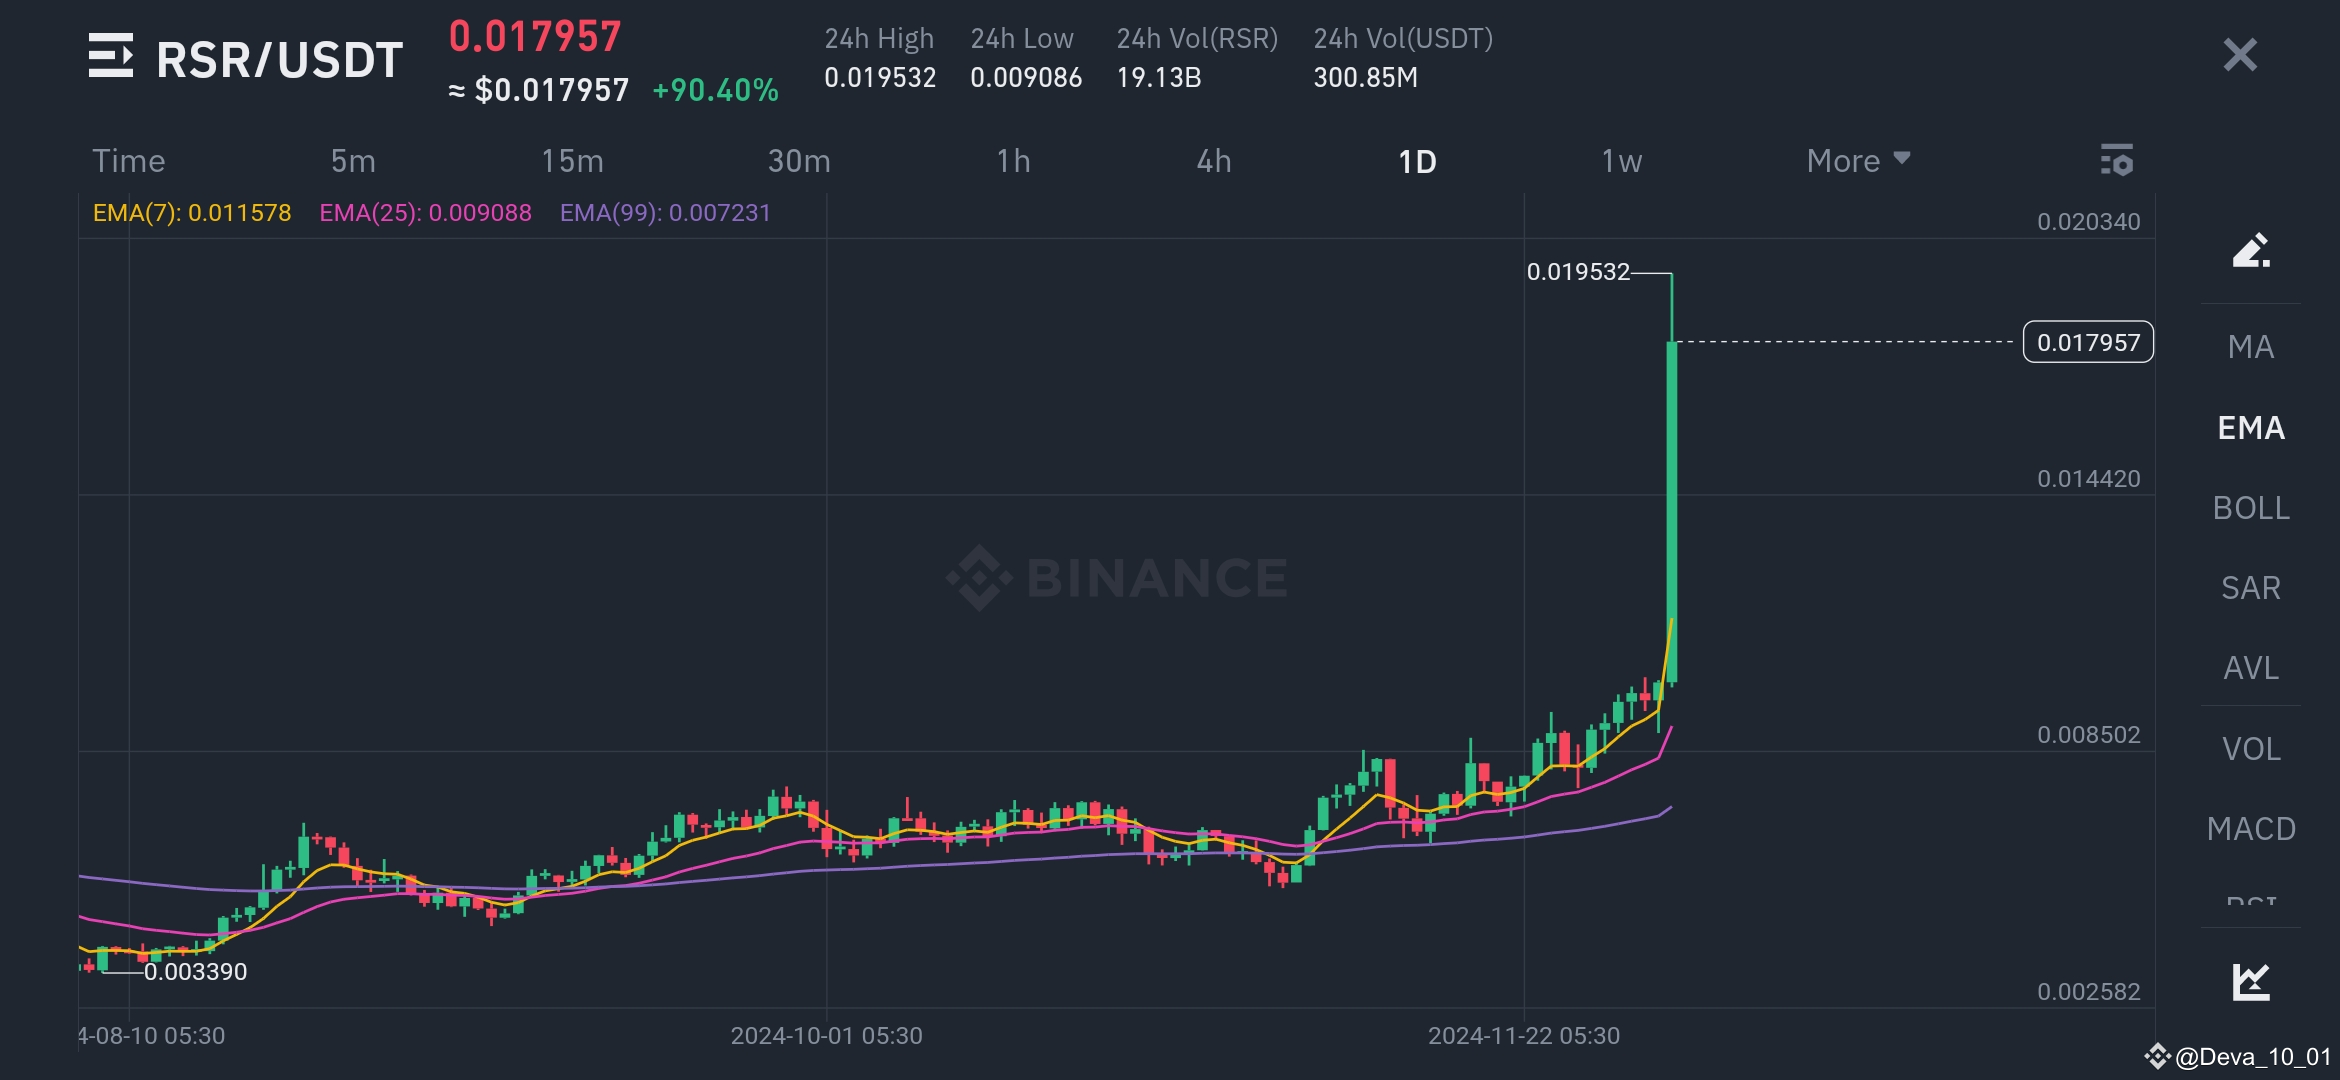Select the 15m interval
Screen dimensions: 2340x1080
pyautogui.click(x=572, y=161)
